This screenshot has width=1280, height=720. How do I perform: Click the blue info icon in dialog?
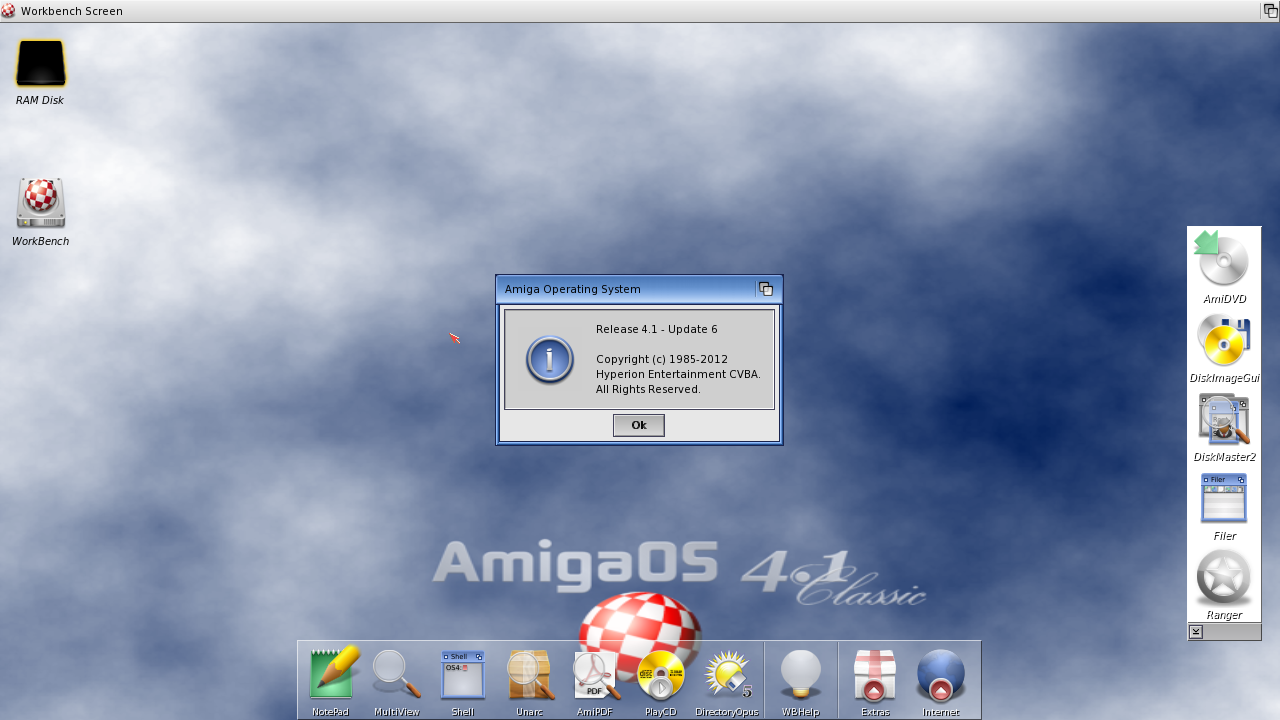(x=550, y=360)
